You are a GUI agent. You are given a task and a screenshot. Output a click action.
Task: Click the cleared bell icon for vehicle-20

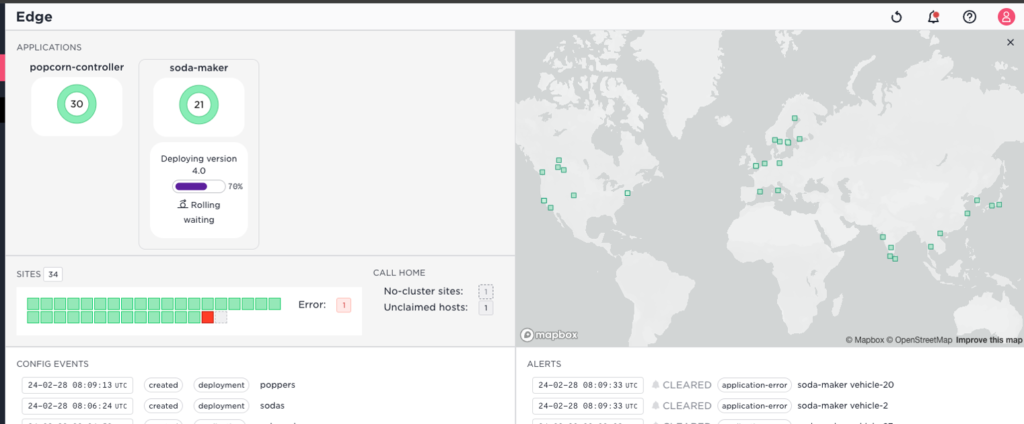(x=656, y=385)
